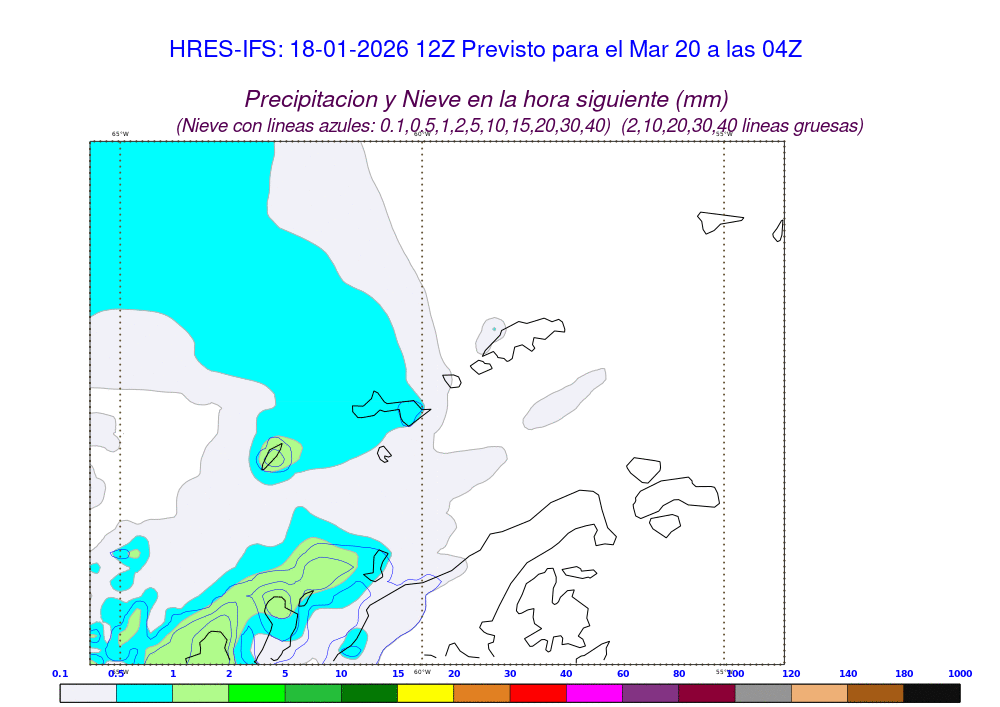Image resolution: width=1000 pixels, height=707 pixels.
Task: Select the red 30–40 mm legend swatch
Action: pyautogui.click(x=538, y=692)
